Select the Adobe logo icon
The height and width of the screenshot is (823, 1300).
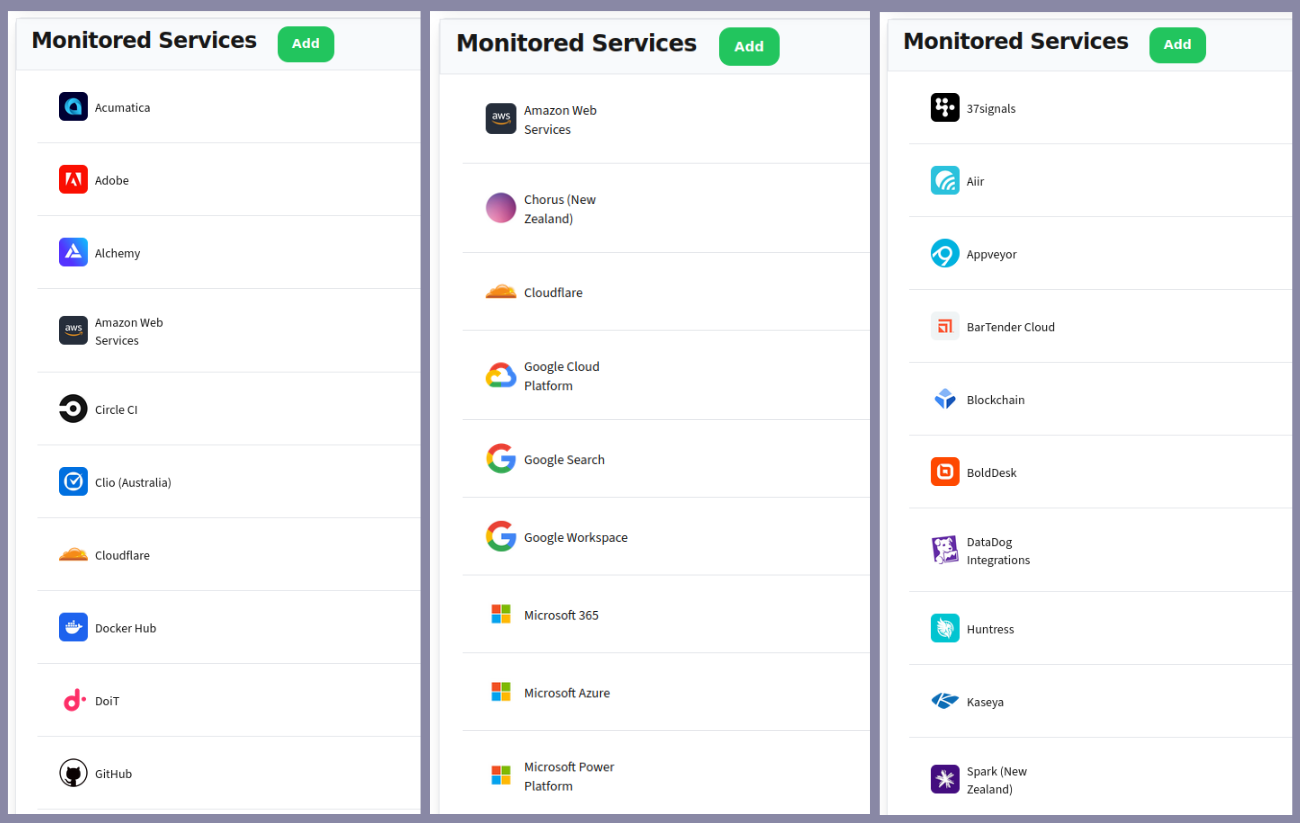point(73,180)
